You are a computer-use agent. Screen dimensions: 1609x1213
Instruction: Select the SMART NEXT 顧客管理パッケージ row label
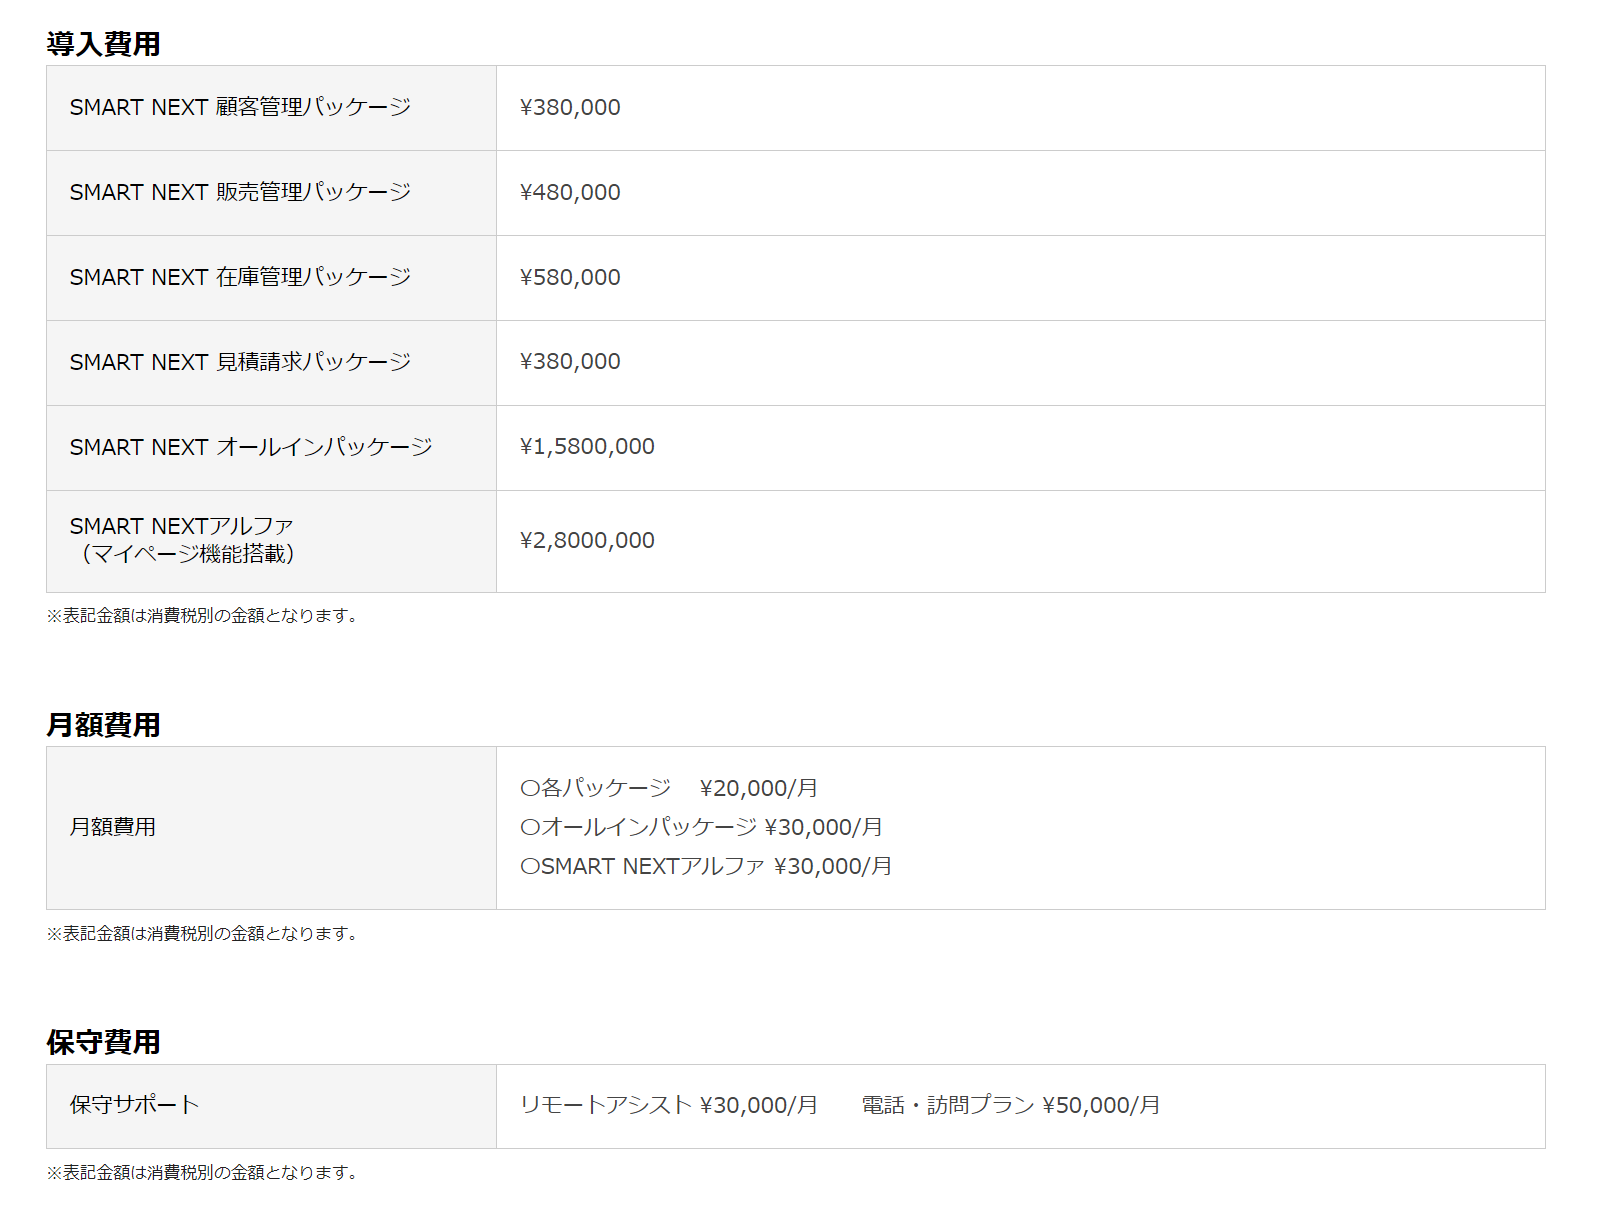click(240, 107)
